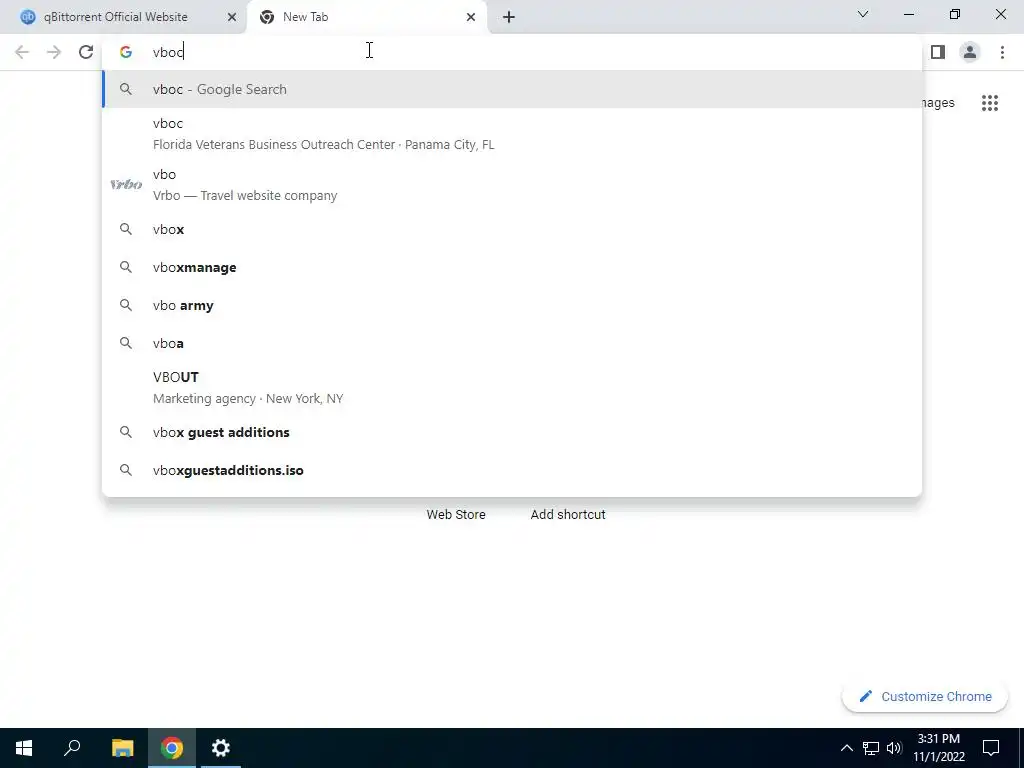The width and height of the screenshot is (1024, 768).
Task: Open File Explorer from taskbar
Action: tap(122, 748)
